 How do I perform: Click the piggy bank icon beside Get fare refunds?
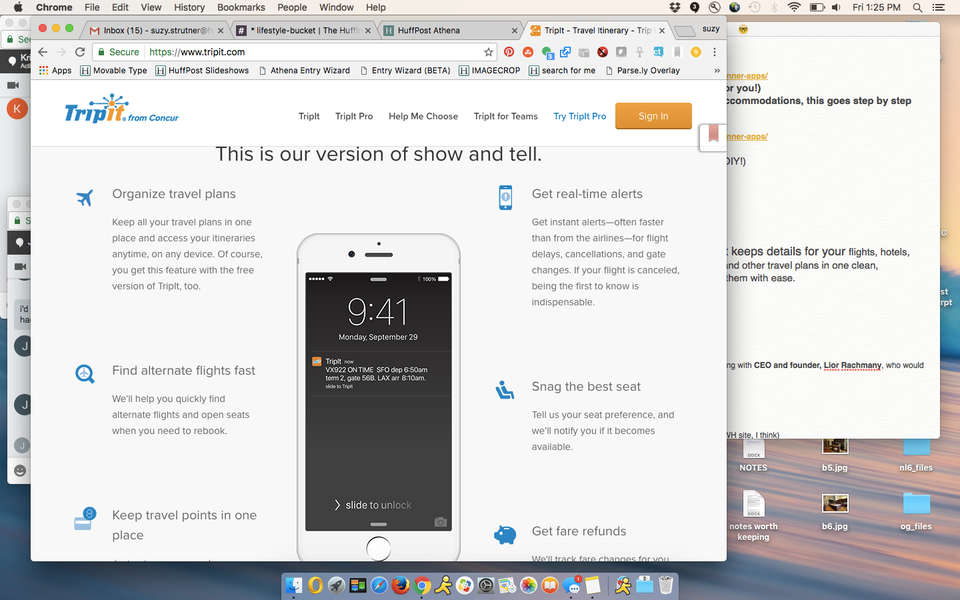504,534
